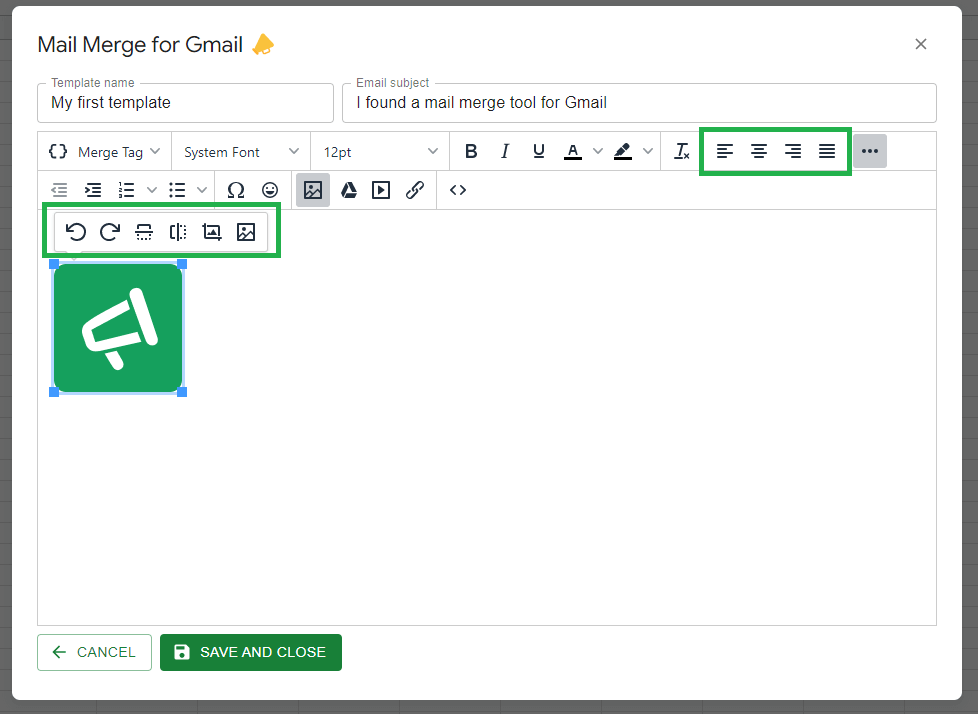Align text center

pyautogui.click(x=758, y=151)
